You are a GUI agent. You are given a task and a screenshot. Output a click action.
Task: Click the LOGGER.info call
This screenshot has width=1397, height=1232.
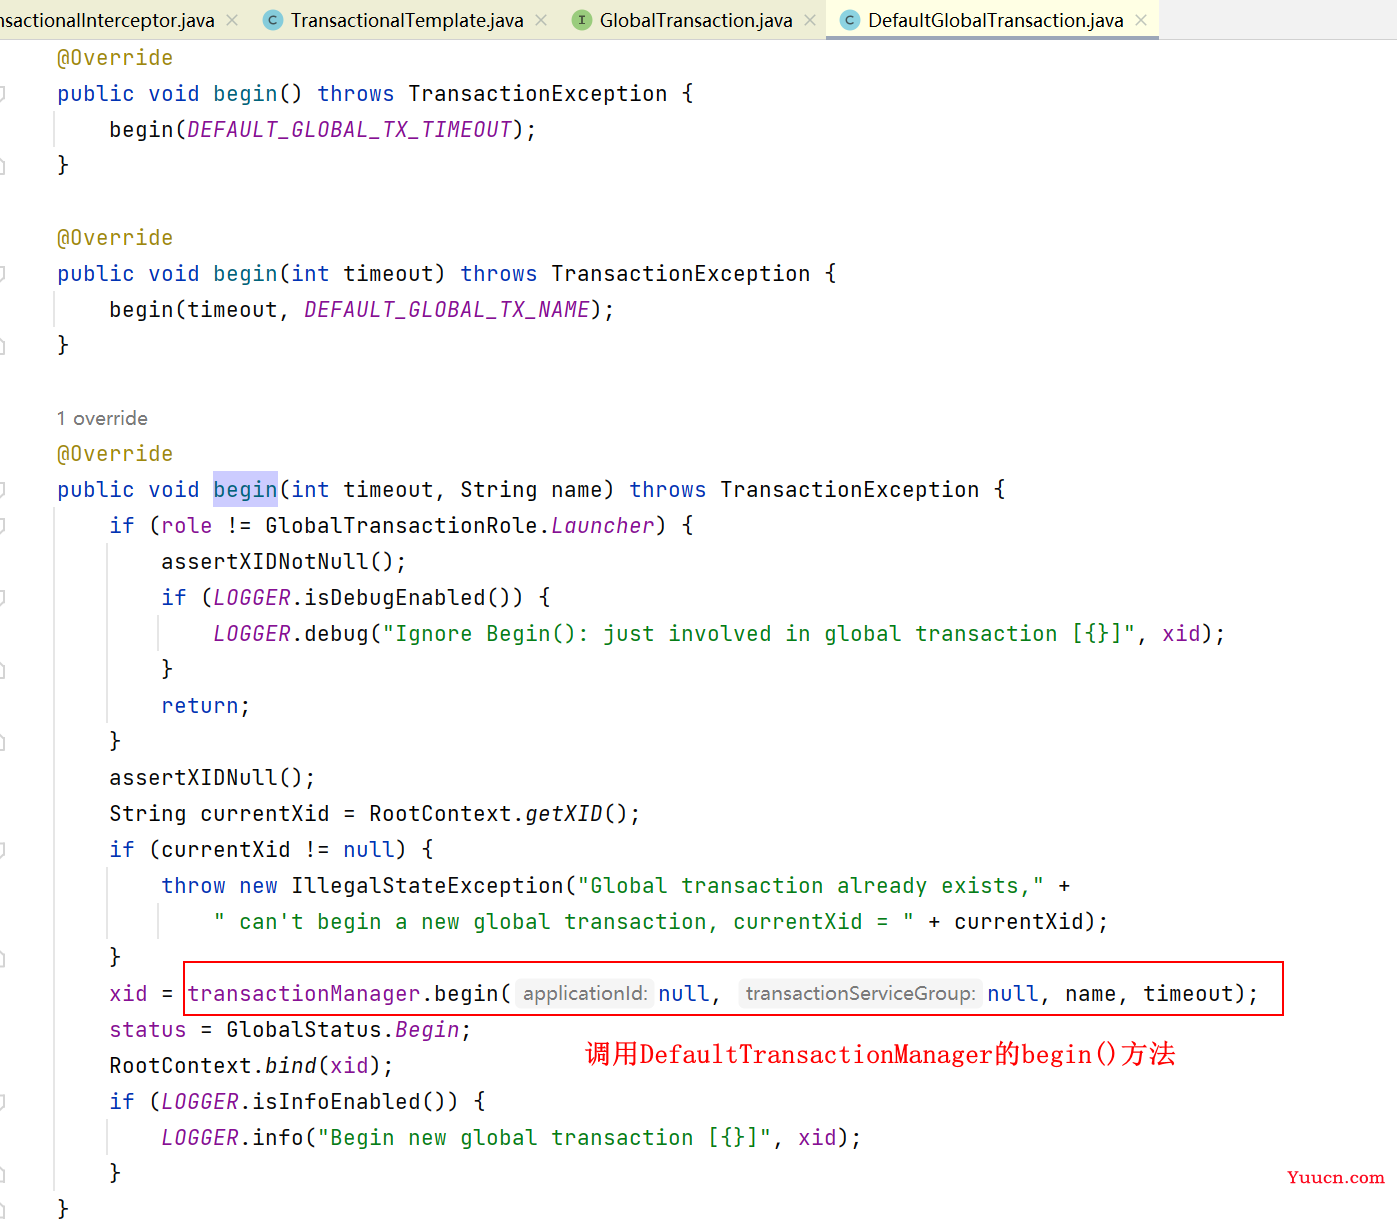click(232, 1138)
